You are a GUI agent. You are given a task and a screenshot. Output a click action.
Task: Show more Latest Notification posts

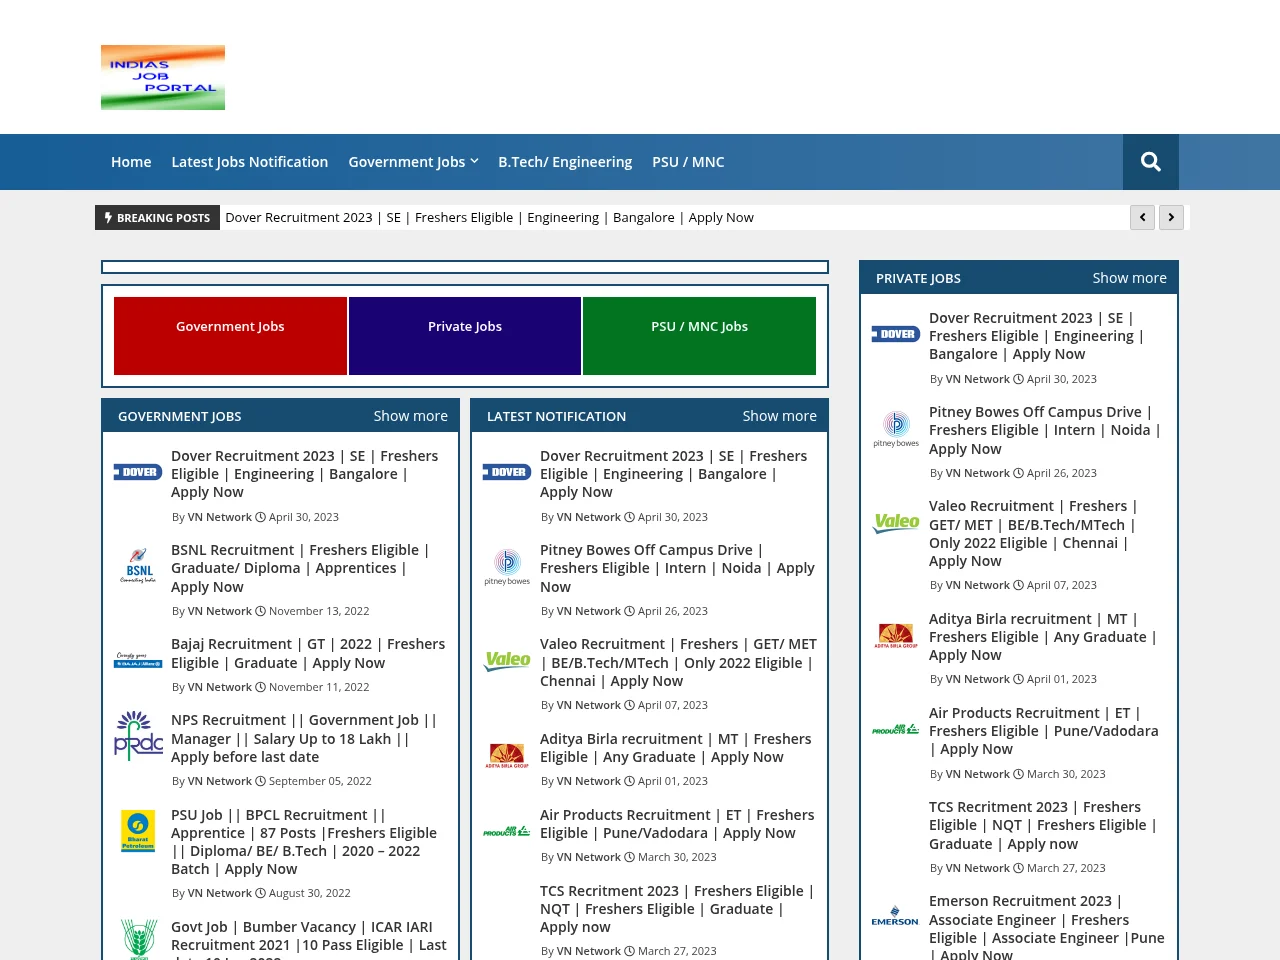[780, 416]
